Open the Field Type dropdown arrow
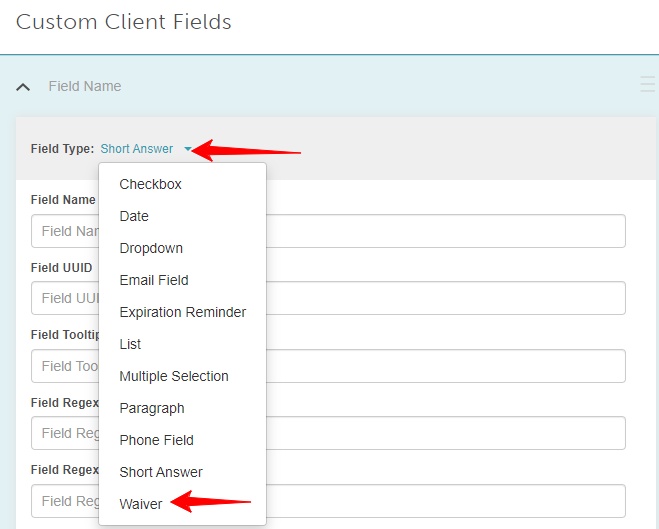659x529 pixels. (187, 149)
